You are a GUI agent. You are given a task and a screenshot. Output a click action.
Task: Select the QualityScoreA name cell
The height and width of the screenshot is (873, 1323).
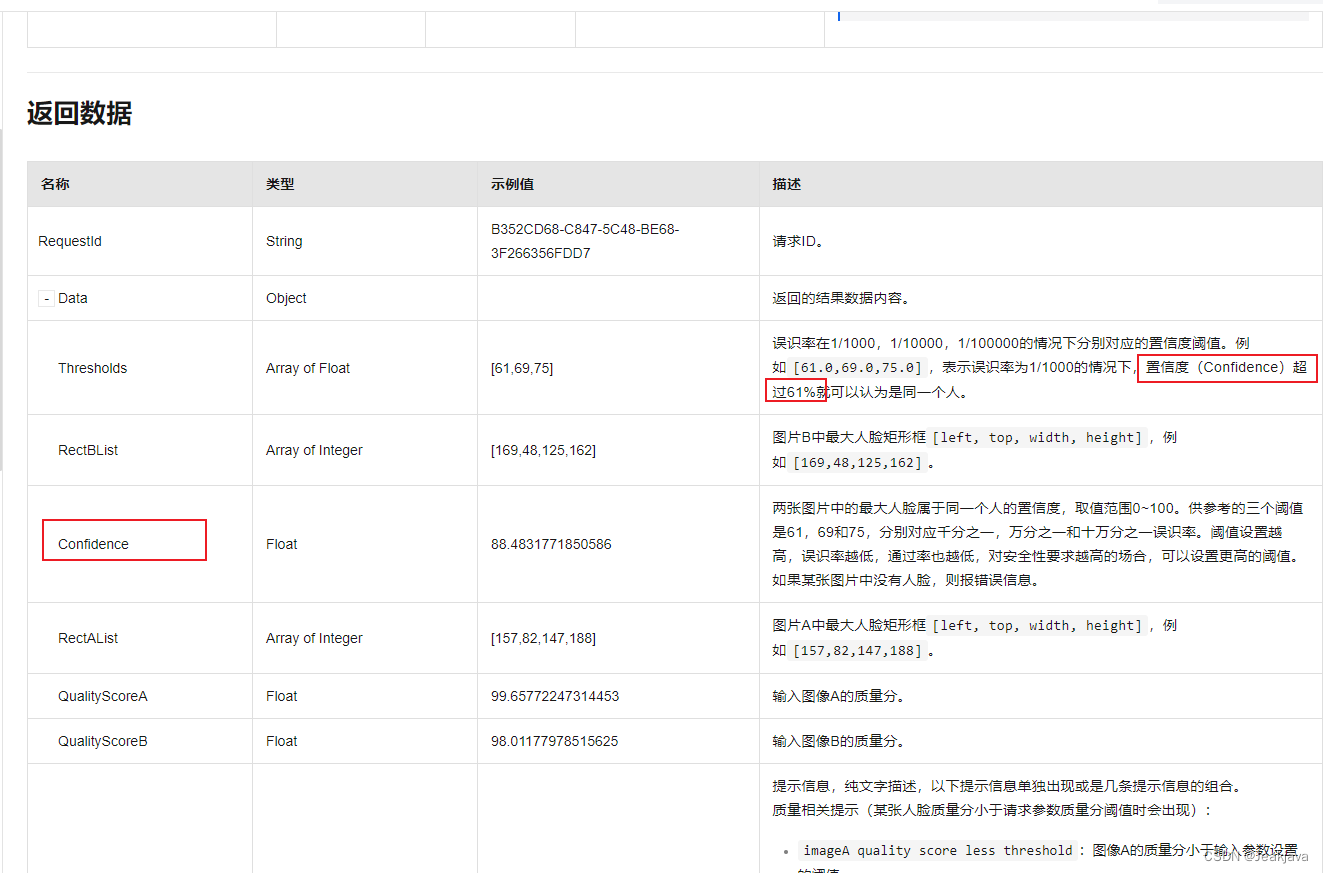click(x=140, y=696)
